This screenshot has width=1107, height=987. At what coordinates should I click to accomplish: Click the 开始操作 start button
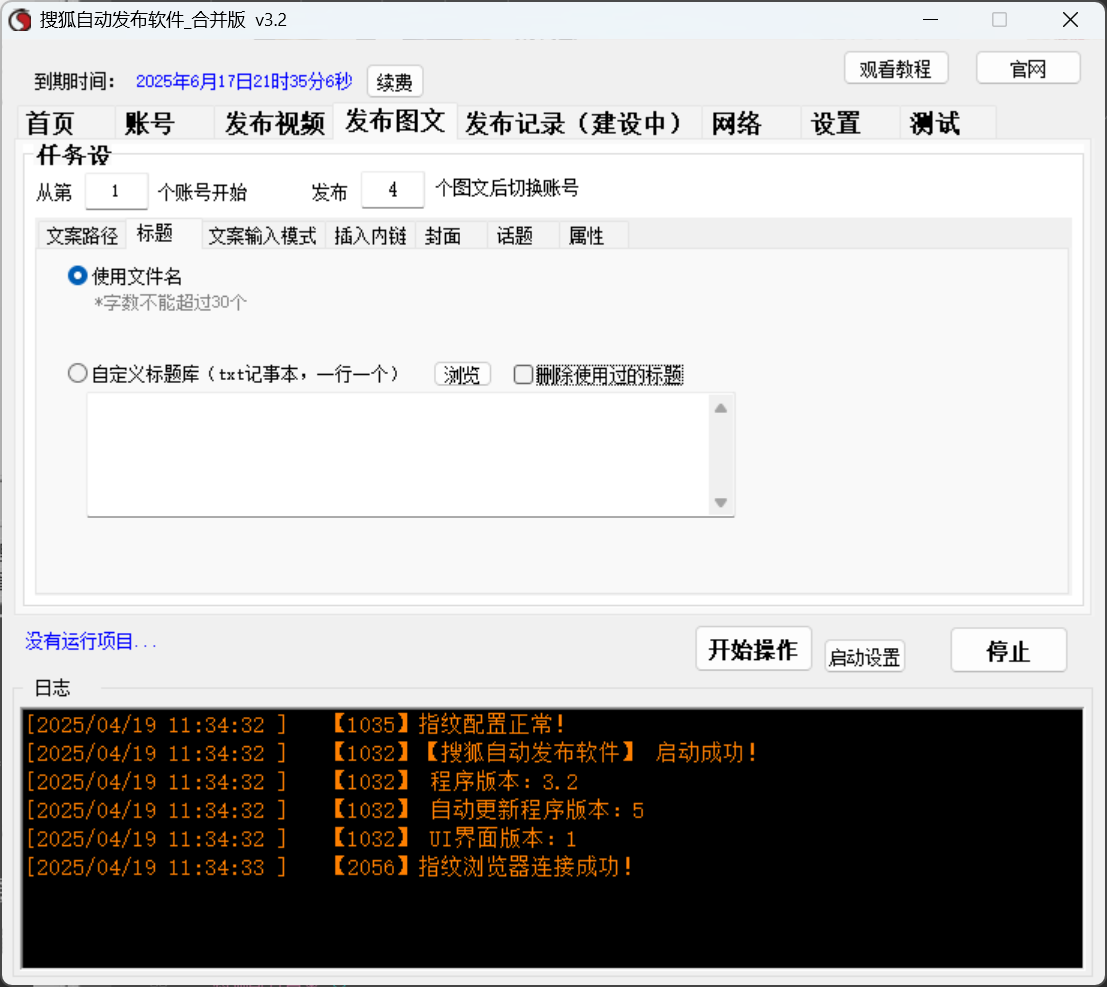pos(753,649)
